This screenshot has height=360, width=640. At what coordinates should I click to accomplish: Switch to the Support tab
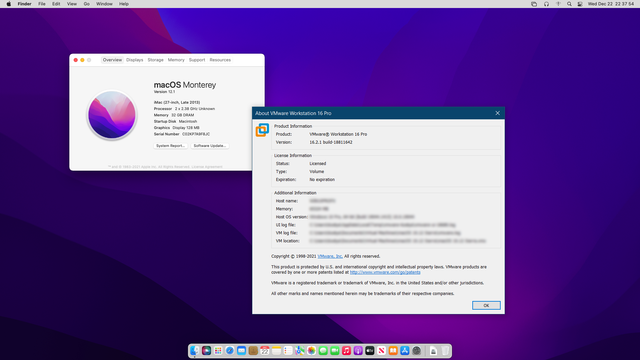click(x=197, y=60)
